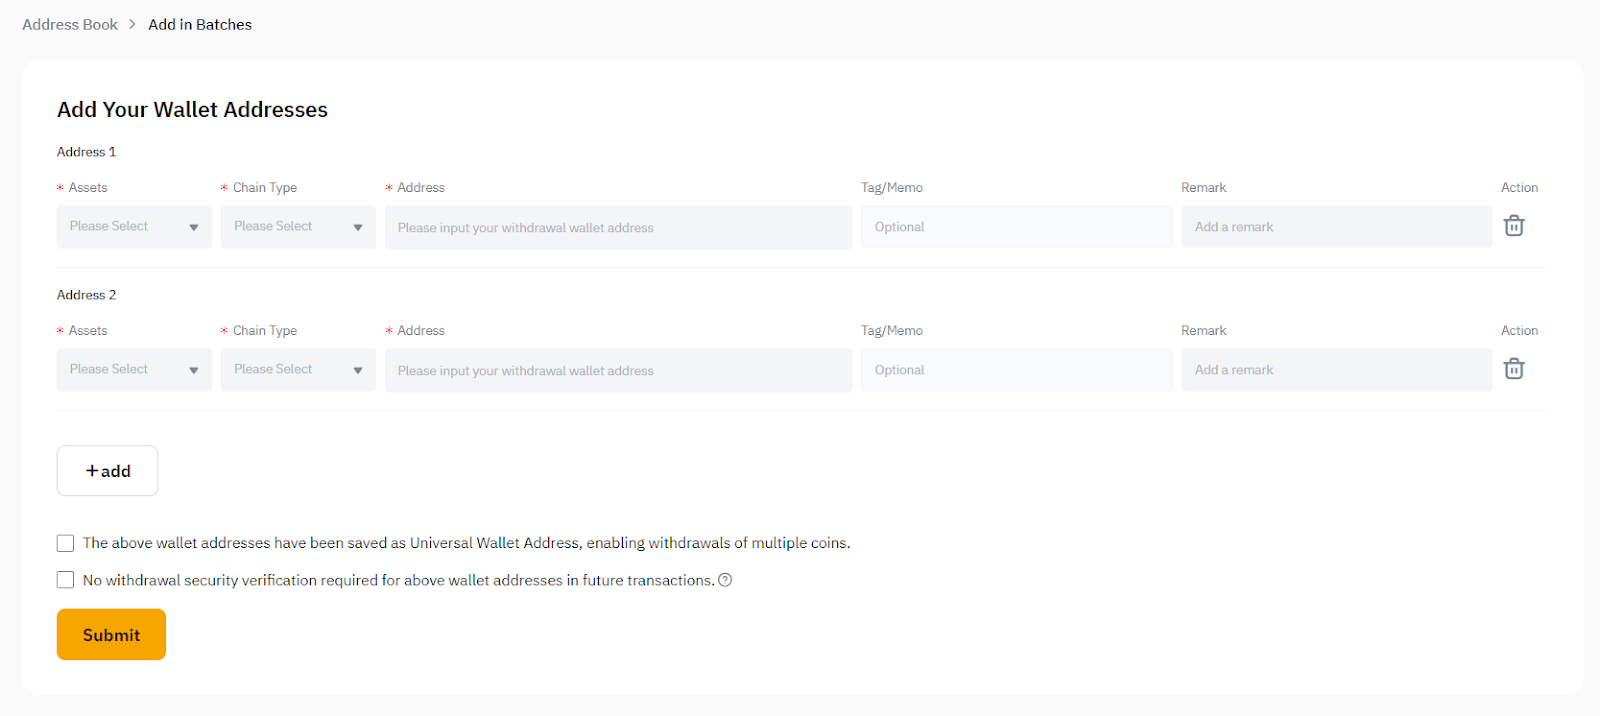Click the Tag/Memo field for Address 2
Screen dimensions: 1600x716
(1016, 370)
